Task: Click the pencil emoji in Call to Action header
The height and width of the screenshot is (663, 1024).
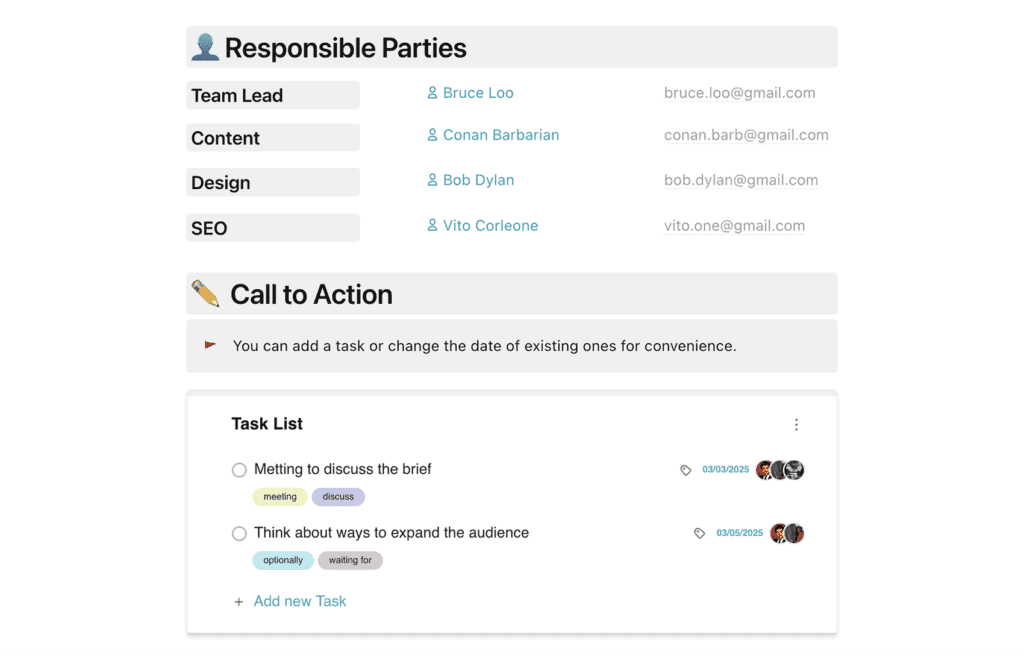Action: coord(206,293)
